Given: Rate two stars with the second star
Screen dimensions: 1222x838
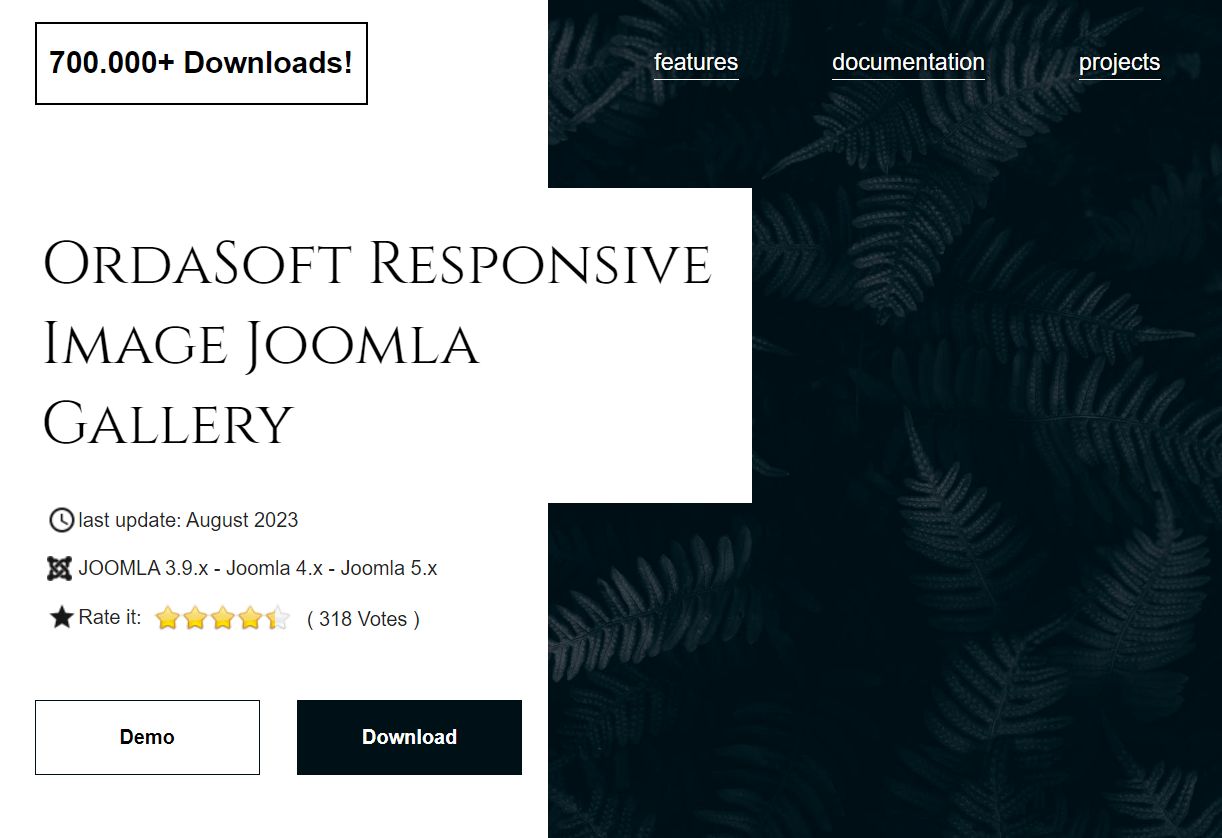Looking at the screenshot, I should coord(195,619).
